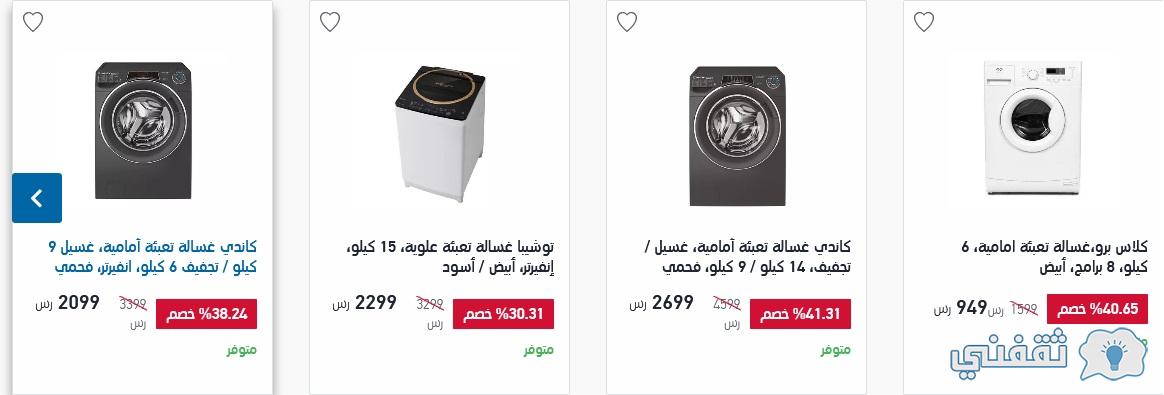Favorite the Candy 9 kg washer heart icon

[x=33, y=22]
